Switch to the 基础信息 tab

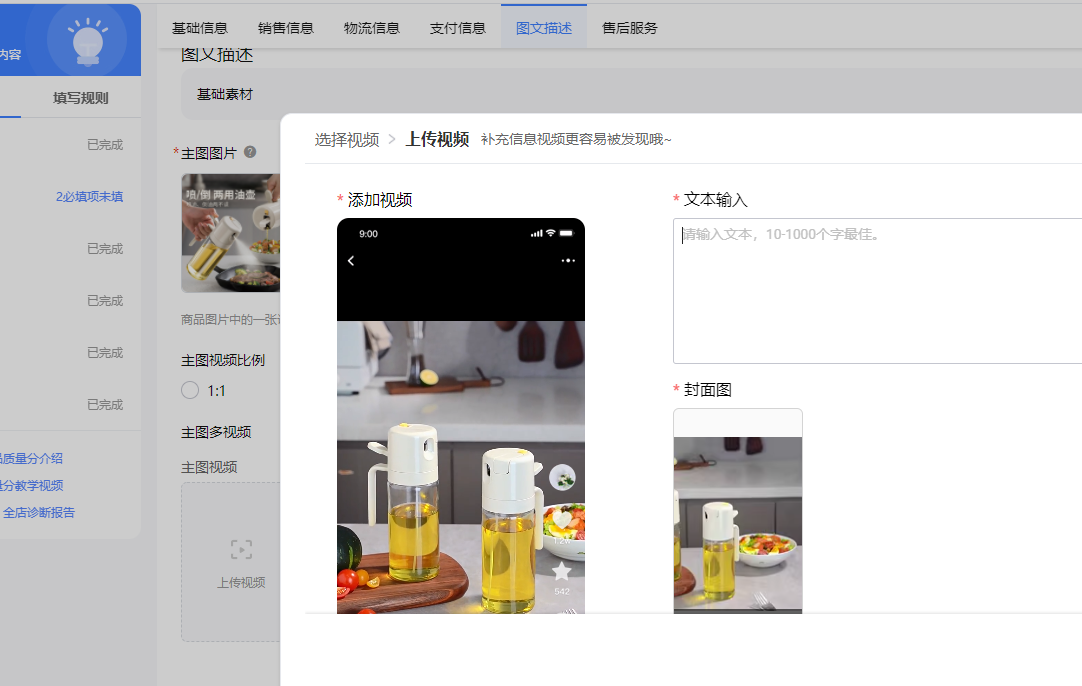(200, 28)
